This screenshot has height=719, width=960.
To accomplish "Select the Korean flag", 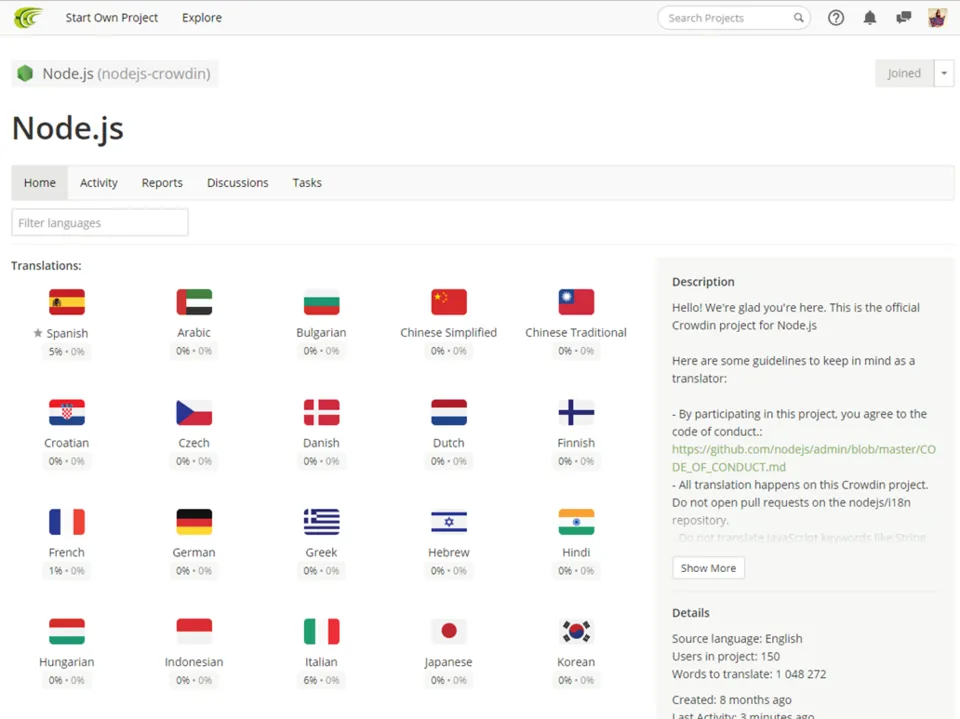I will point(576,631).
